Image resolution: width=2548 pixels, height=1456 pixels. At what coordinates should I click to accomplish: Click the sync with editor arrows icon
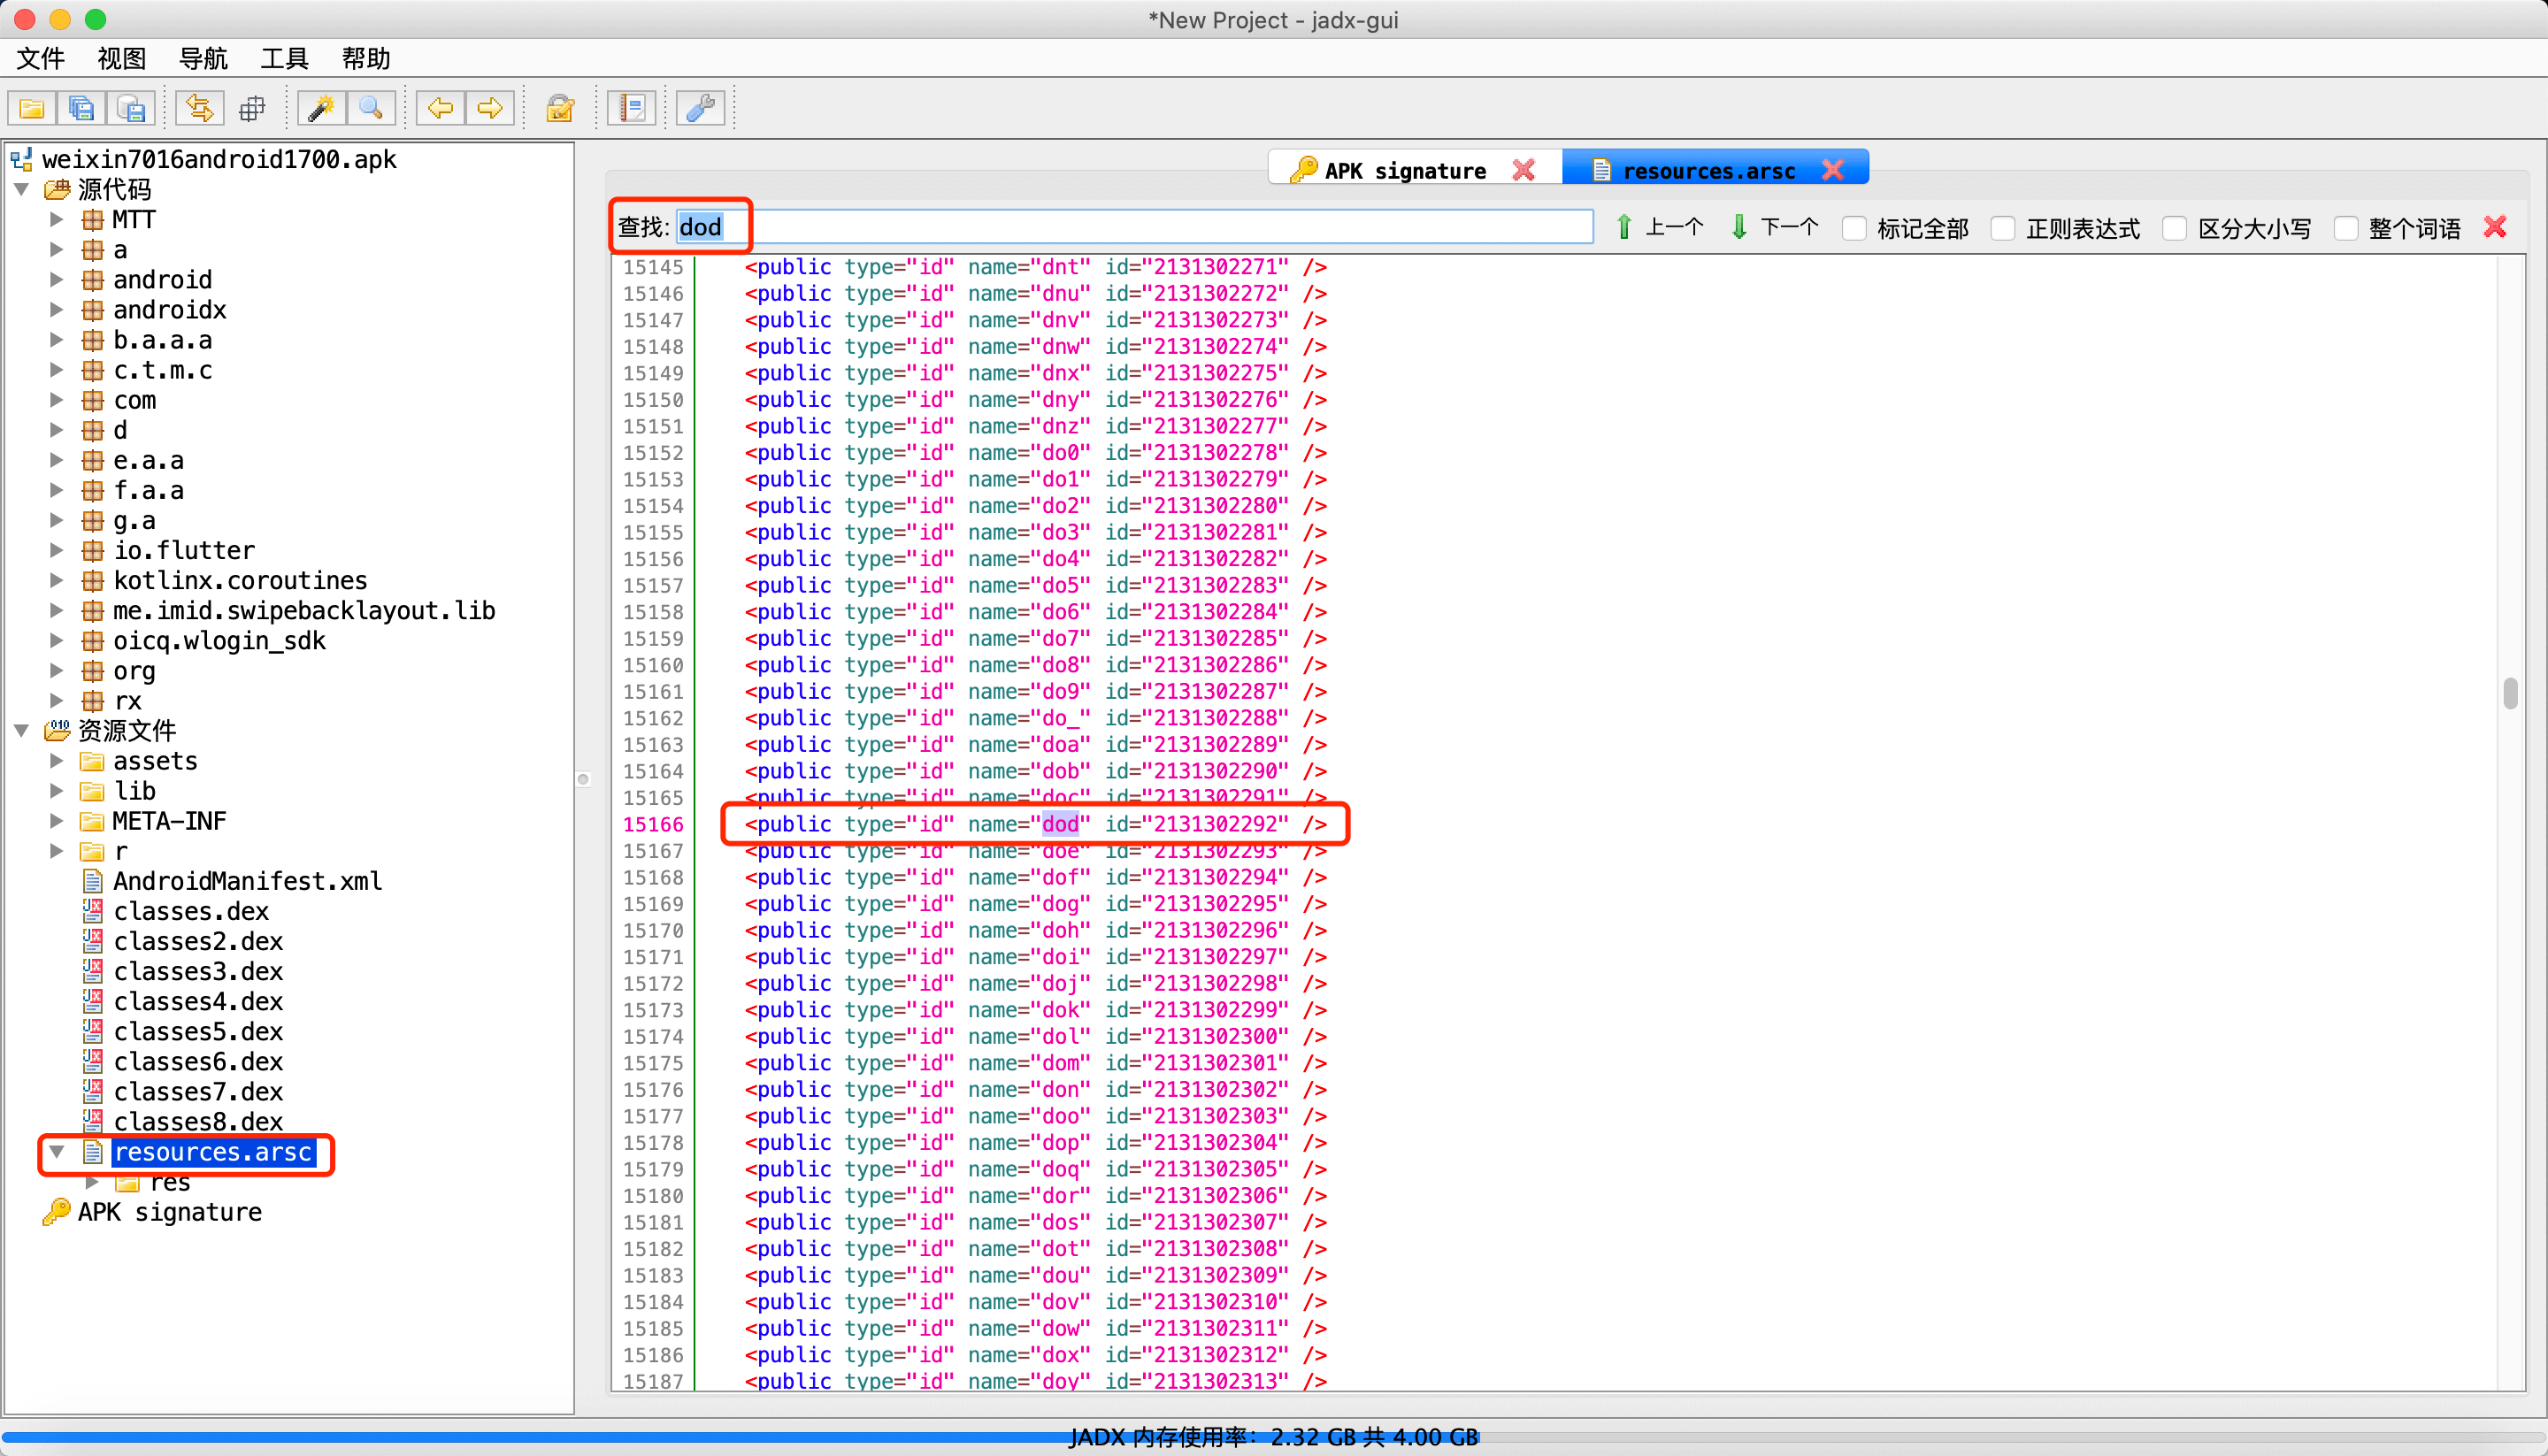pyautogui.click(x=199, y=108)
